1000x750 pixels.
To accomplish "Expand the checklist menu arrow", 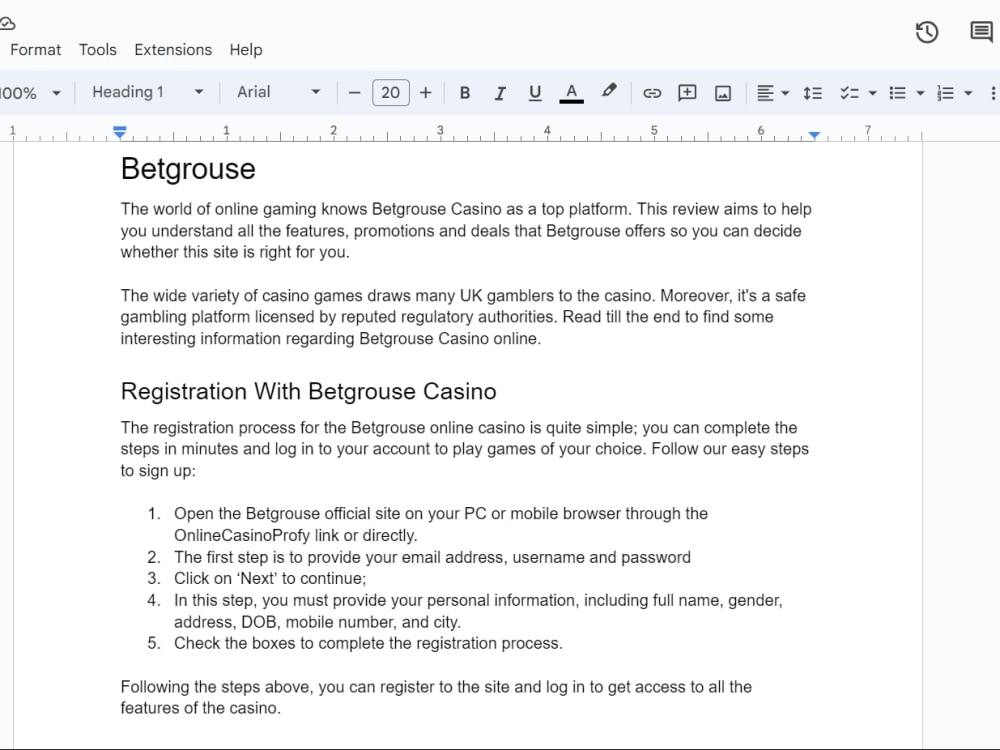I will tap(872, 93).
